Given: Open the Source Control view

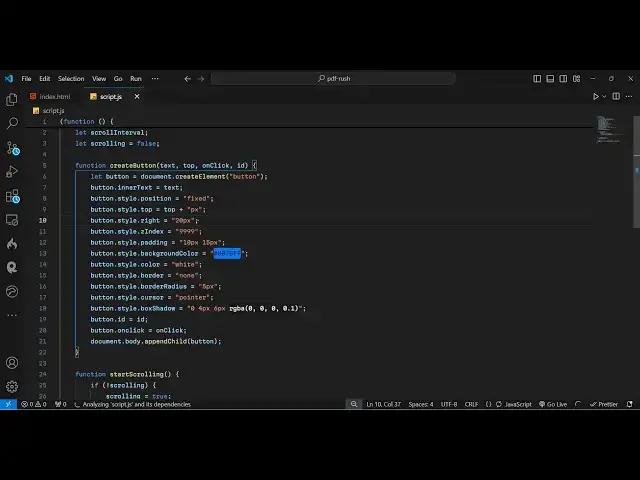Looking at the screenshot, I should [12, 148].
